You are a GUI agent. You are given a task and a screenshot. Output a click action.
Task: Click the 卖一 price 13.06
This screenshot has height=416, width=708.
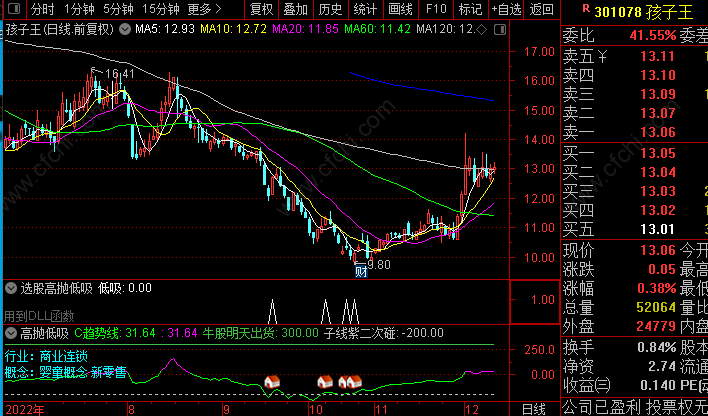[x=658, y=132]
